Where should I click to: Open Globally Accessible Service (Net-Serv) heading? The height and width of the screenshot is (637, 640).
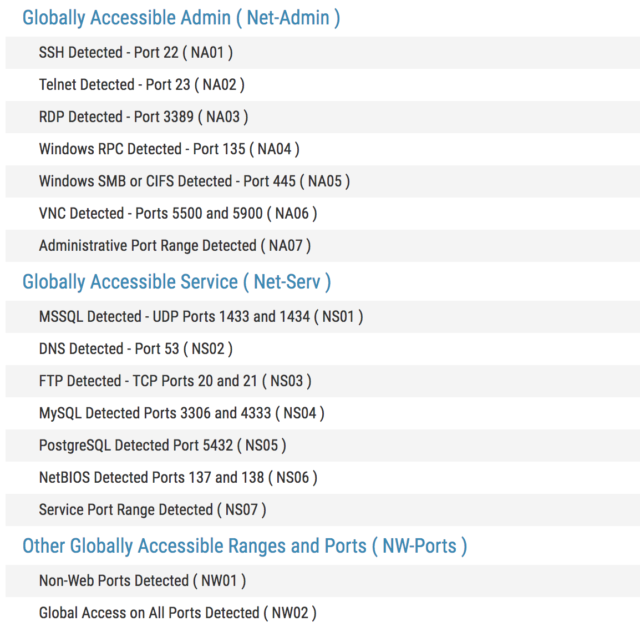tap(176, 282)
